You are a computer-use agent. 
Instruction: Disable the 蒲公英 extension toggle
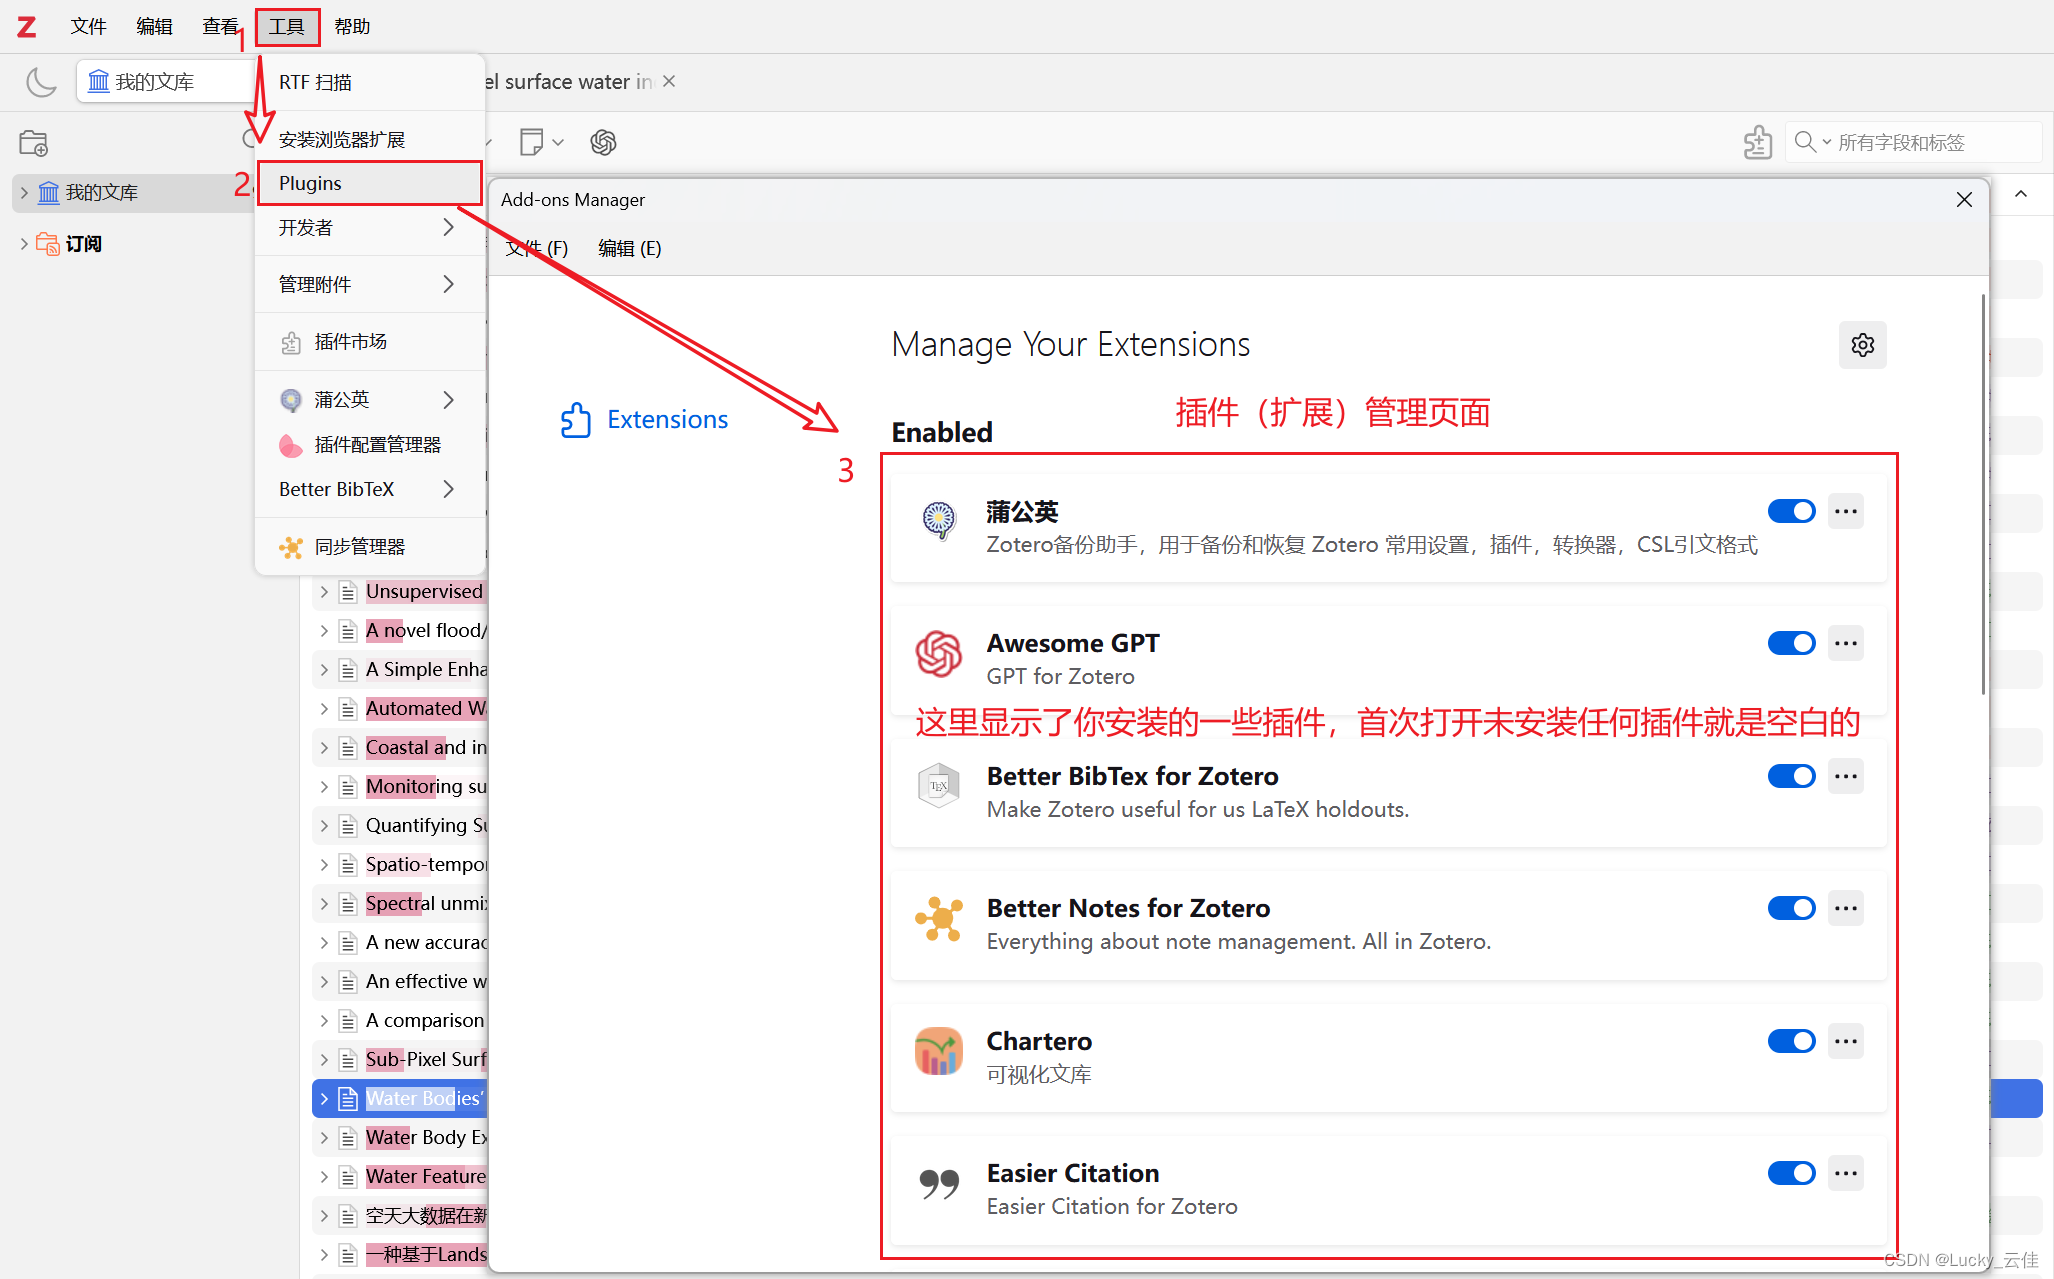click(1791, 511)
